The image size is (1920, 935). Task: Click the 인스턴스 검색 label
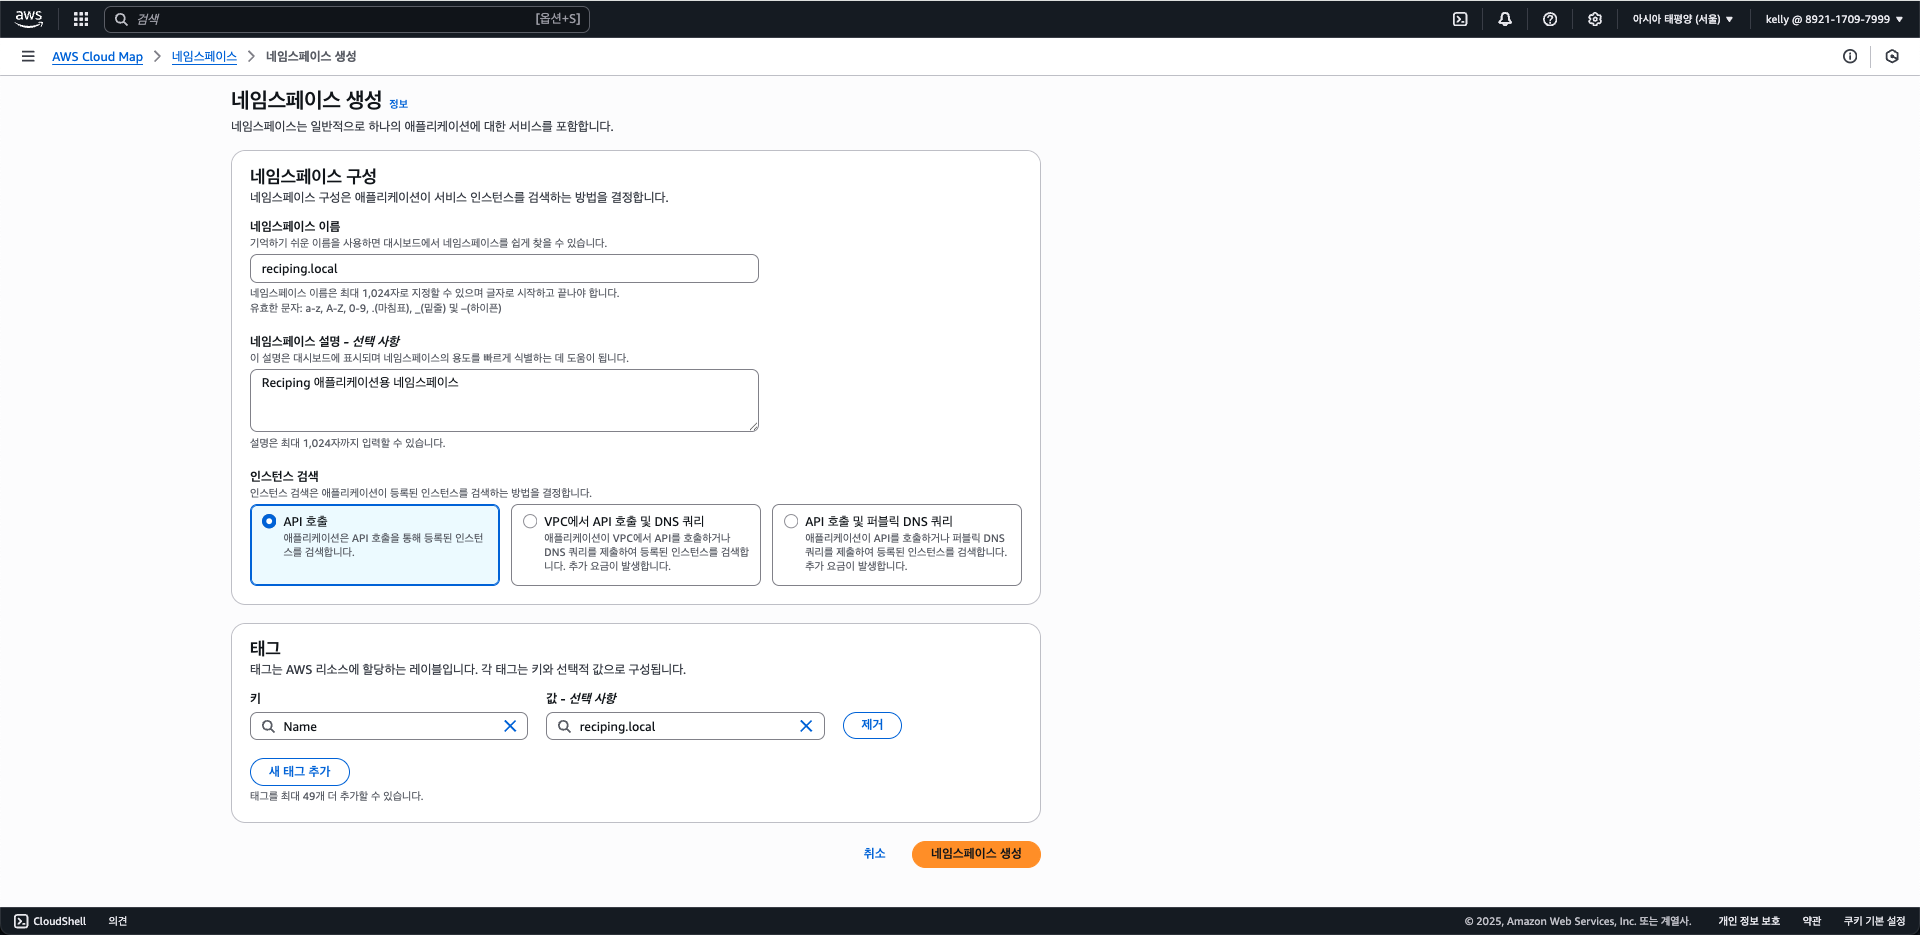(x=284, y=476)
